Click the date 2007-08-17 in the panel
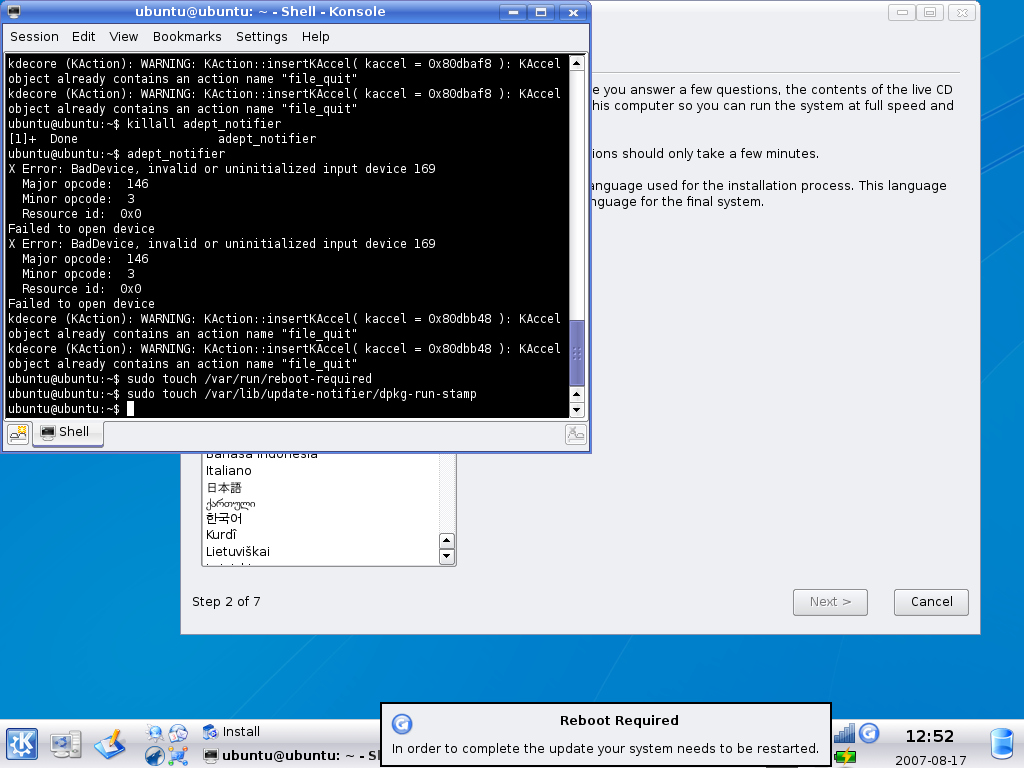Image resolution: width=1024 pixels, height=768 pixels. [x=930, y=760]
